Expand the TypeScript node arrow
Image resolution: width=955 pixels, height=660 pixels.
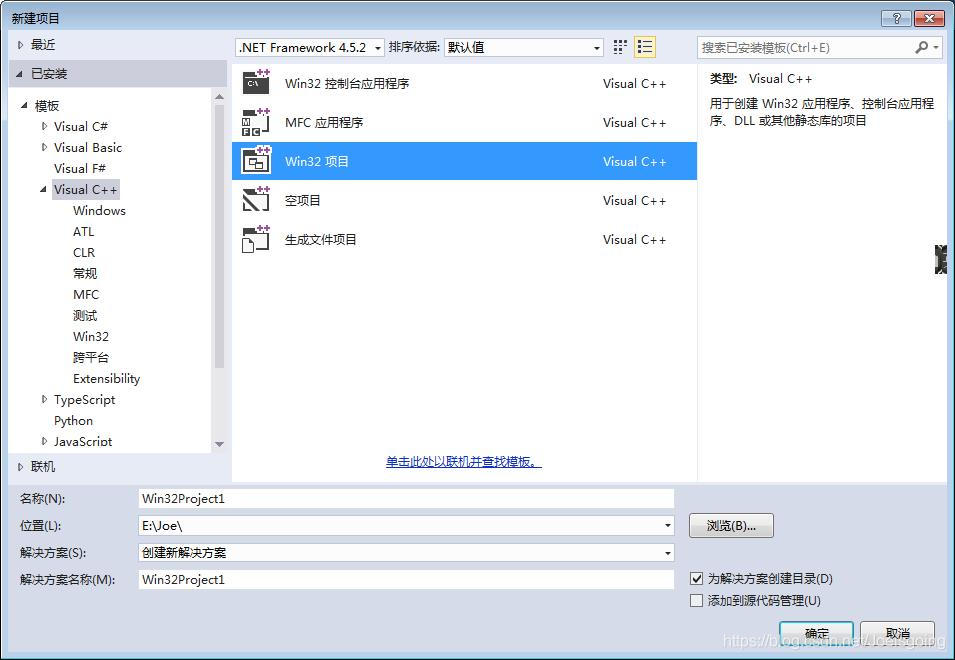pyautogui.click(x=44, y=399)
